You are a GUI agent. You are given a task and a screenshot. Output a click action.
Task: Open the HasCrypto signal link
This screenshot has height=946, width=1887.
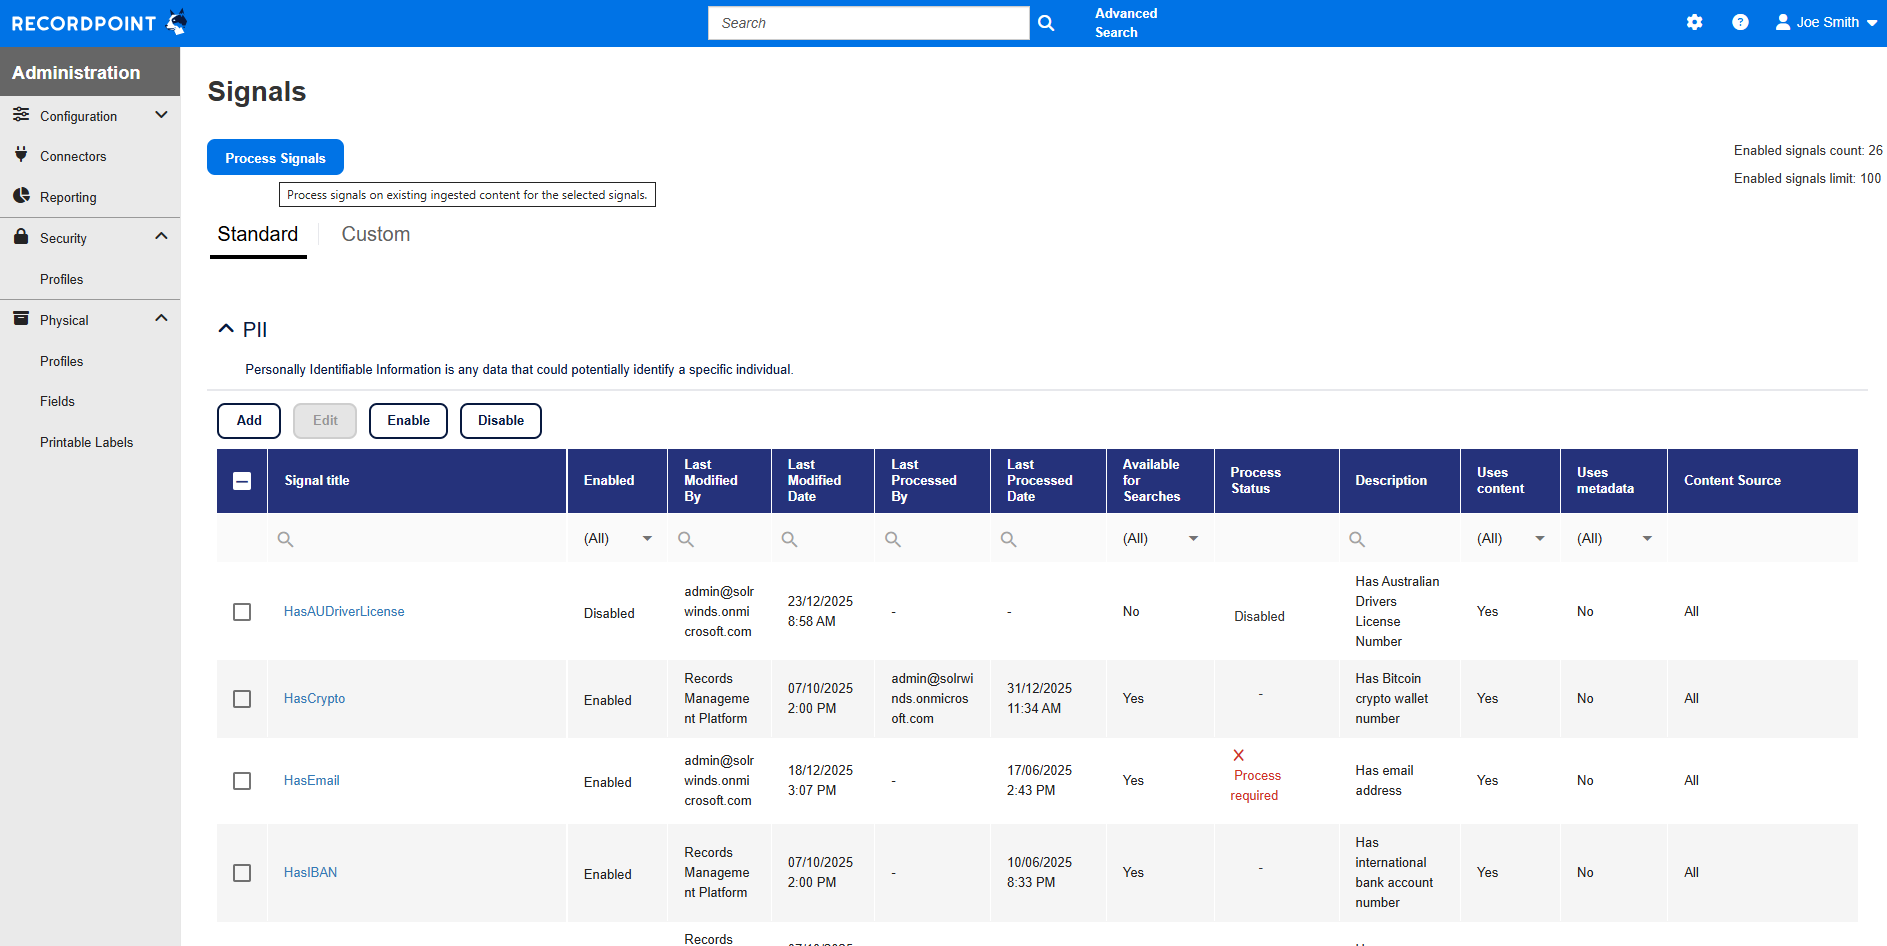[x=314, y=698]
